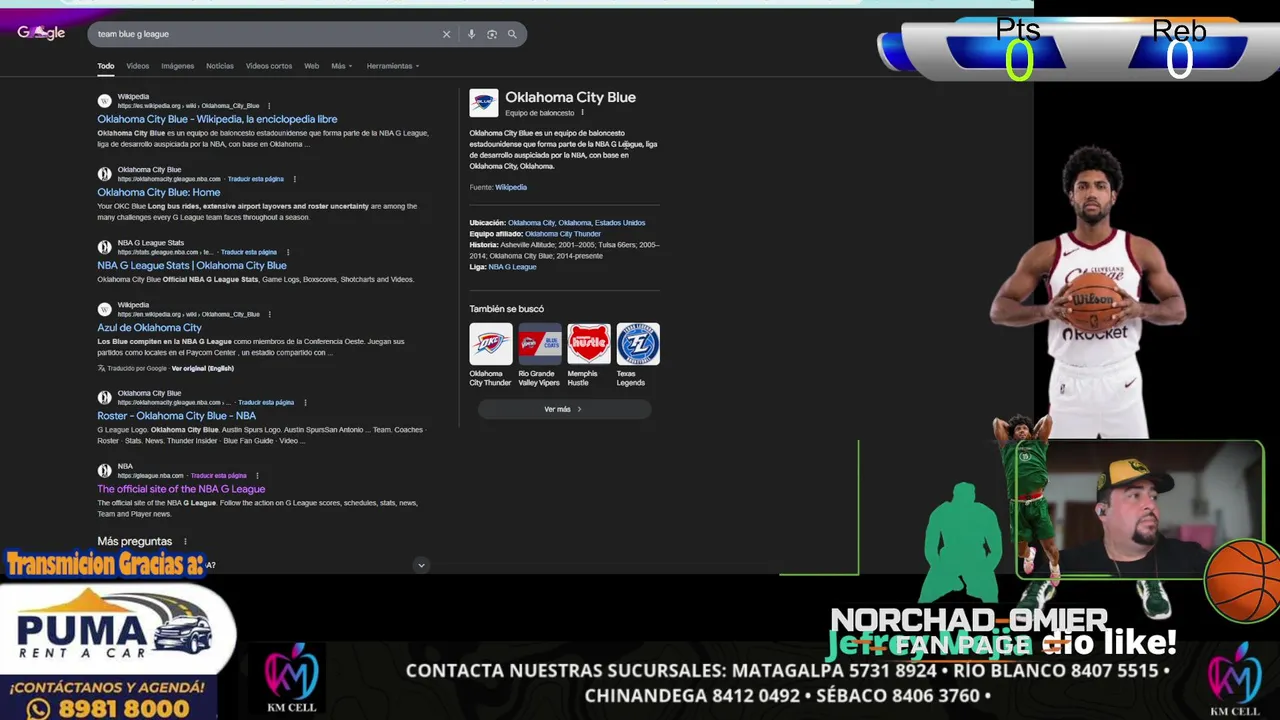The height and width of the screenshot is (720, 1280).
Task: Click favicon of 'Azul de Oklahoma City' result
Action: point(104,309)
